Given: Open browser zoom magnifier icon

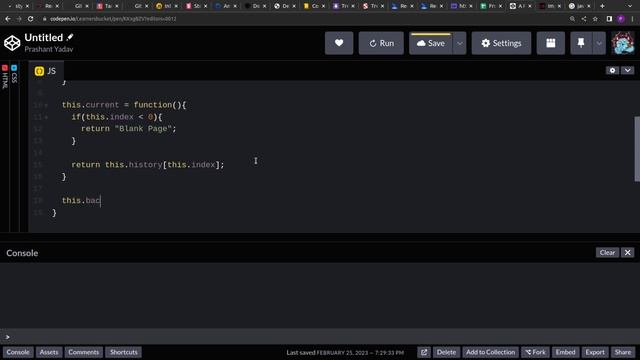Looking at the screenshot, I should [572, 19].
